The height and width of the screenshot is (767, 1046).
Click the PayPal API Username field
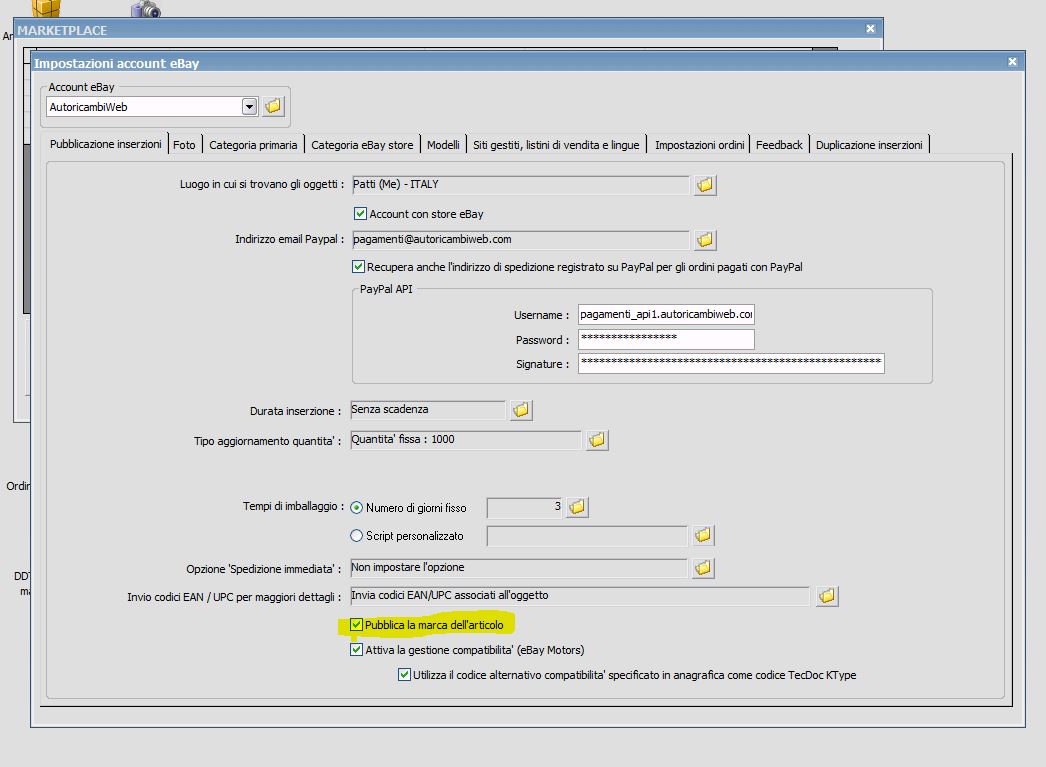(x=666, y=314)
